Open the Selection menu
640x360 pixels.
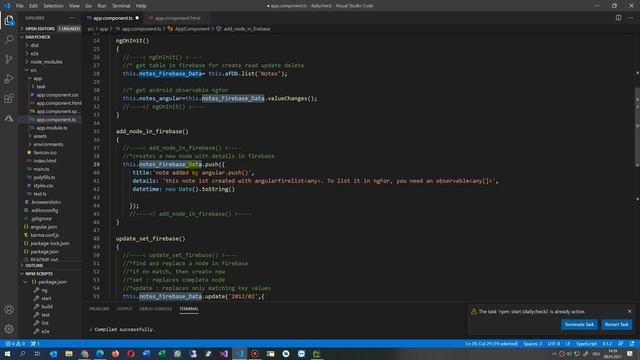[x=53, y=6]
